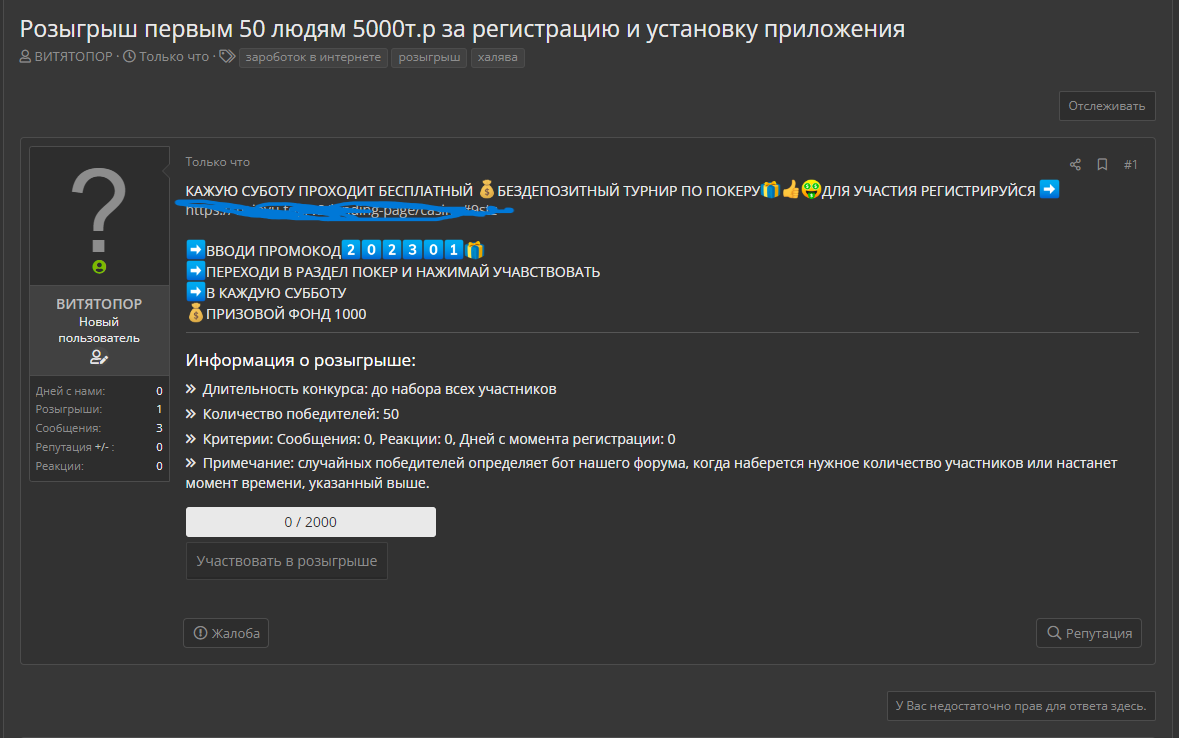This screenshot has width=1179, height=738.
Task: Click the thread title Розыгрыш первым 50 людям
Action: point(462,29)
